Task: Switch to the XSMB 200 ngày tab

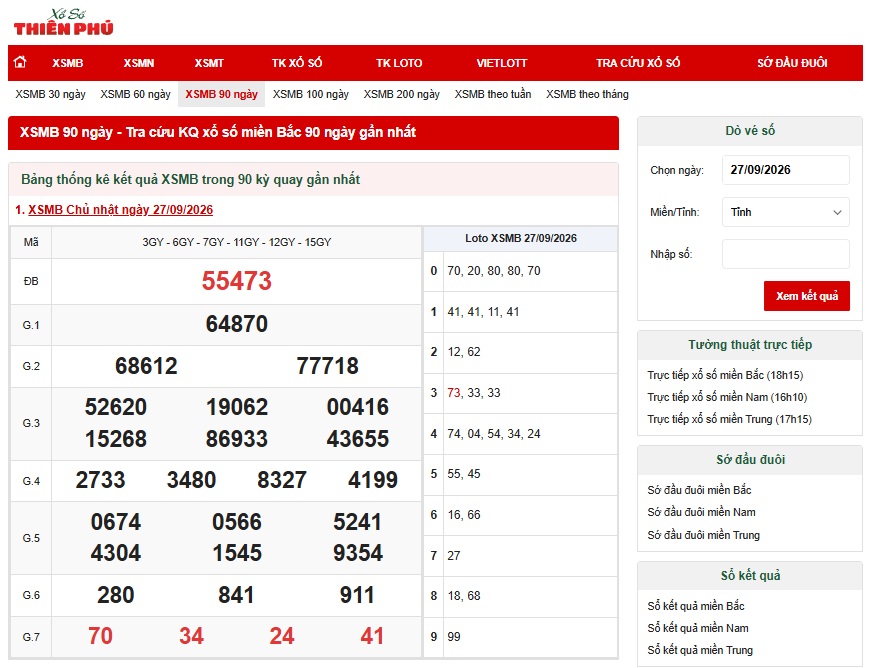Action: click(402, 94)
